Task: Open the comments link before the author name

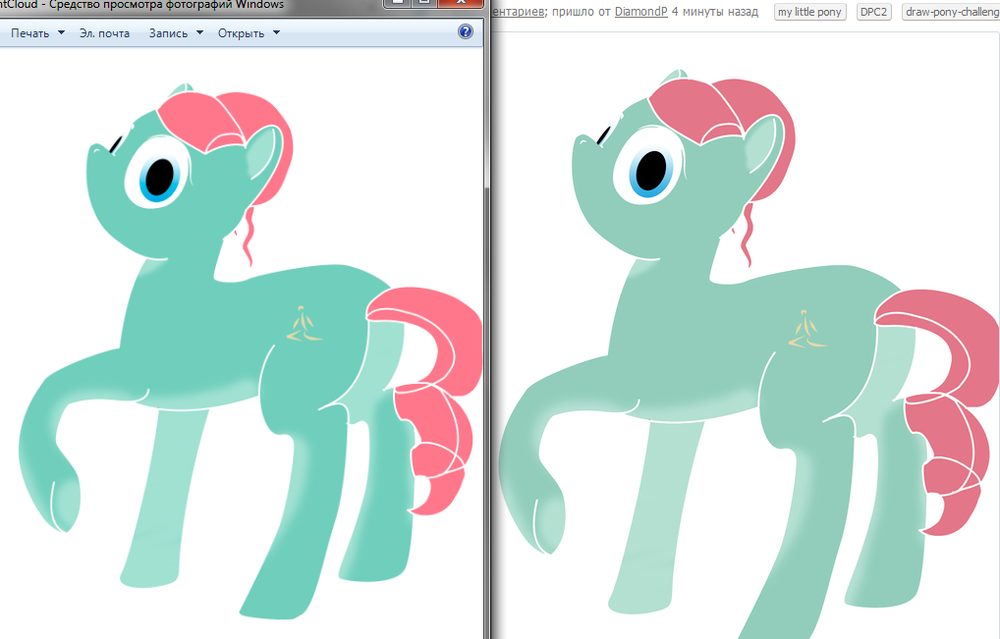Action: [520, 12]
